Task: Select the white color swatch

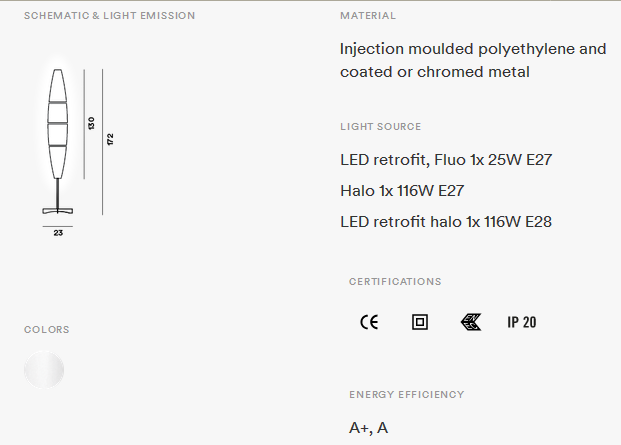Action: (44, 369)
